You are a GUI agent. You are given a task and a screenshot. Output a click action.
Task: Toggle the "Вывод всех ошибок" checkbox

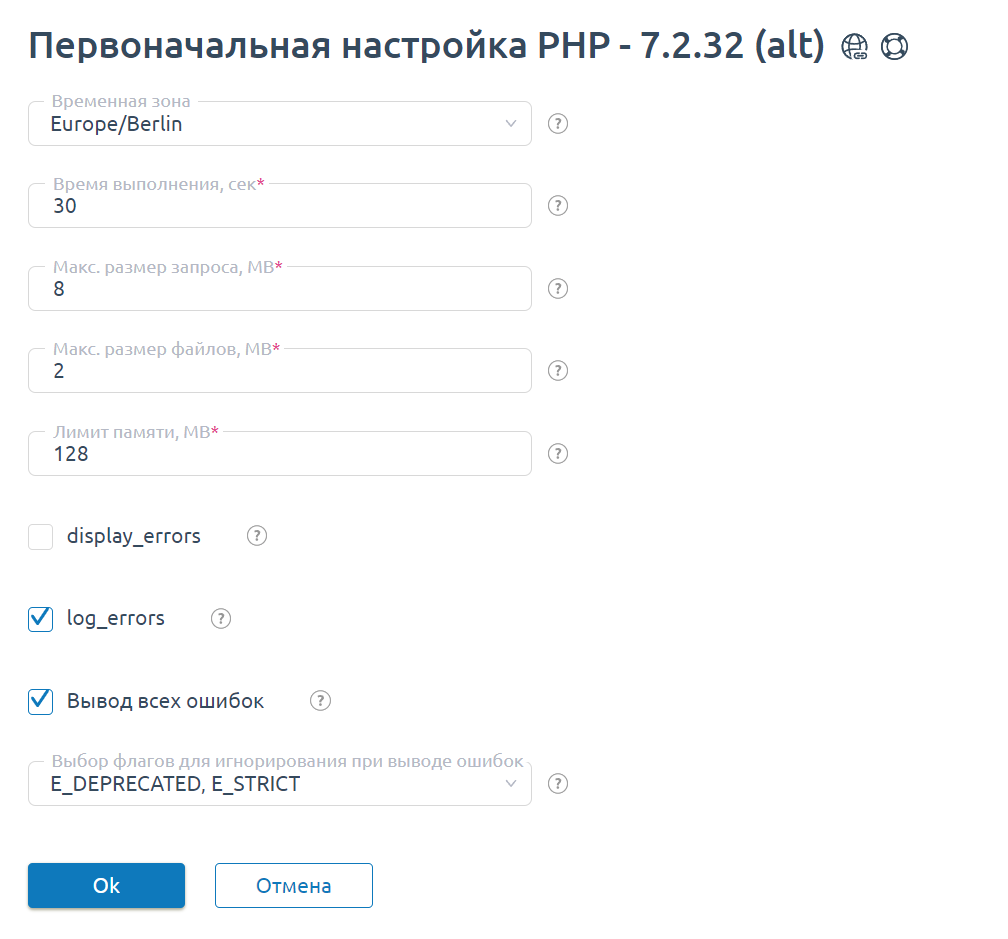(x=41, y=701)
